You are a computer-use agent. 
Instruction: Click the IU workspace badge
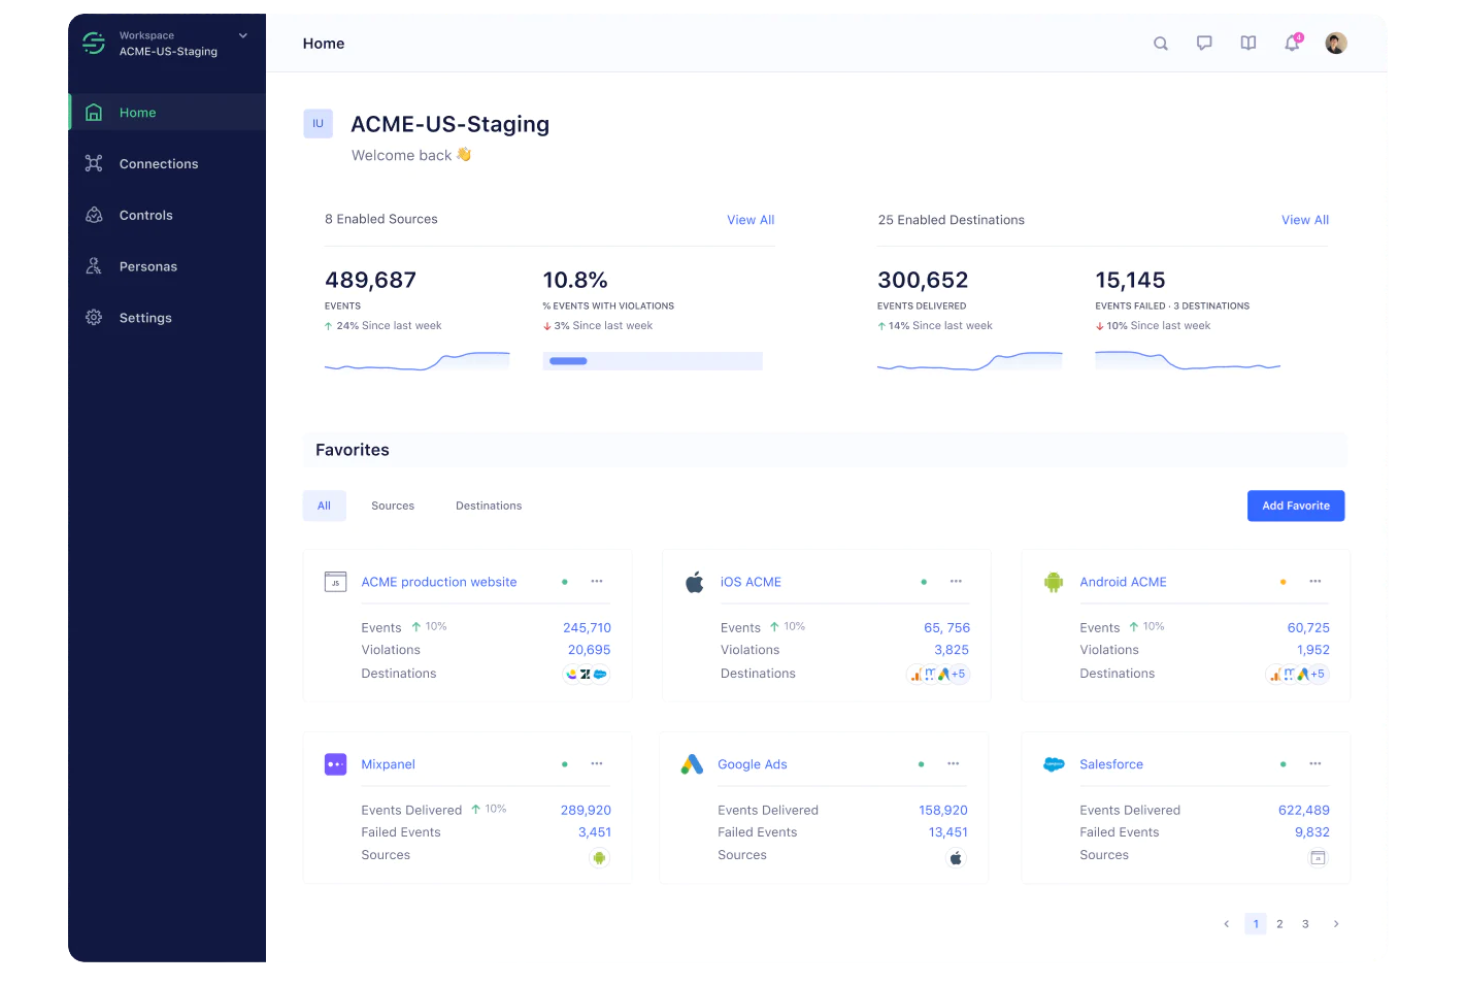point(318,124)
